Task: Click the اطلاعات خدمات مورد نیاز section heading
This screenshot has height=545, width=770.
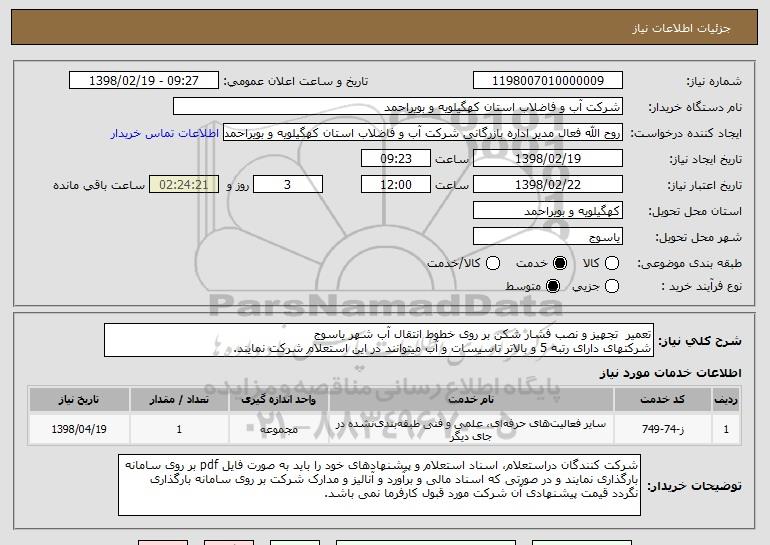Action: pos(670,373)
